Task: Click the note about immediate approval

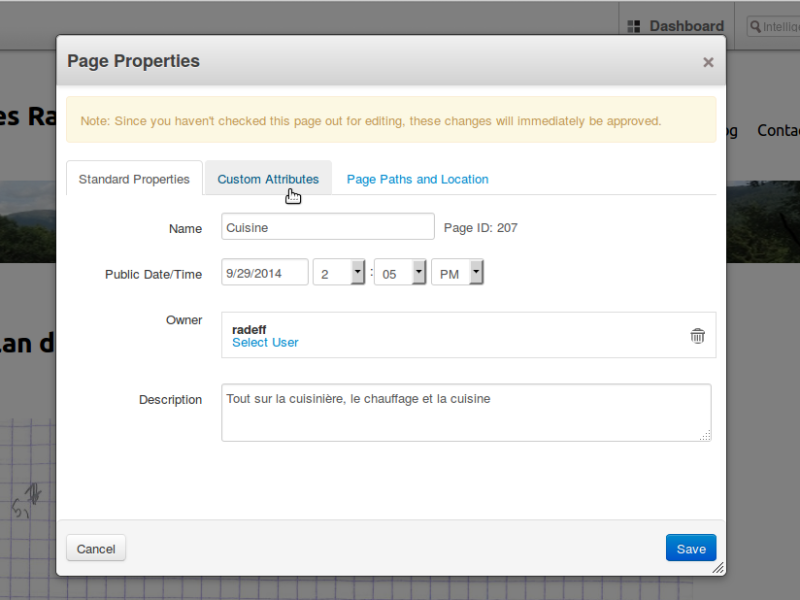Action: coord(371,121)
